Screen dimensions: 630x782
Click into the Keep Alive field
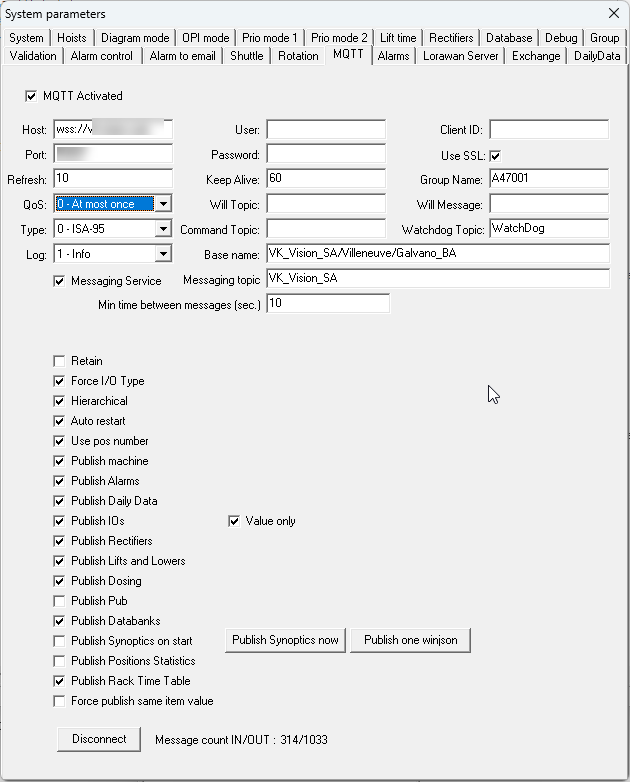click(325, 179)
